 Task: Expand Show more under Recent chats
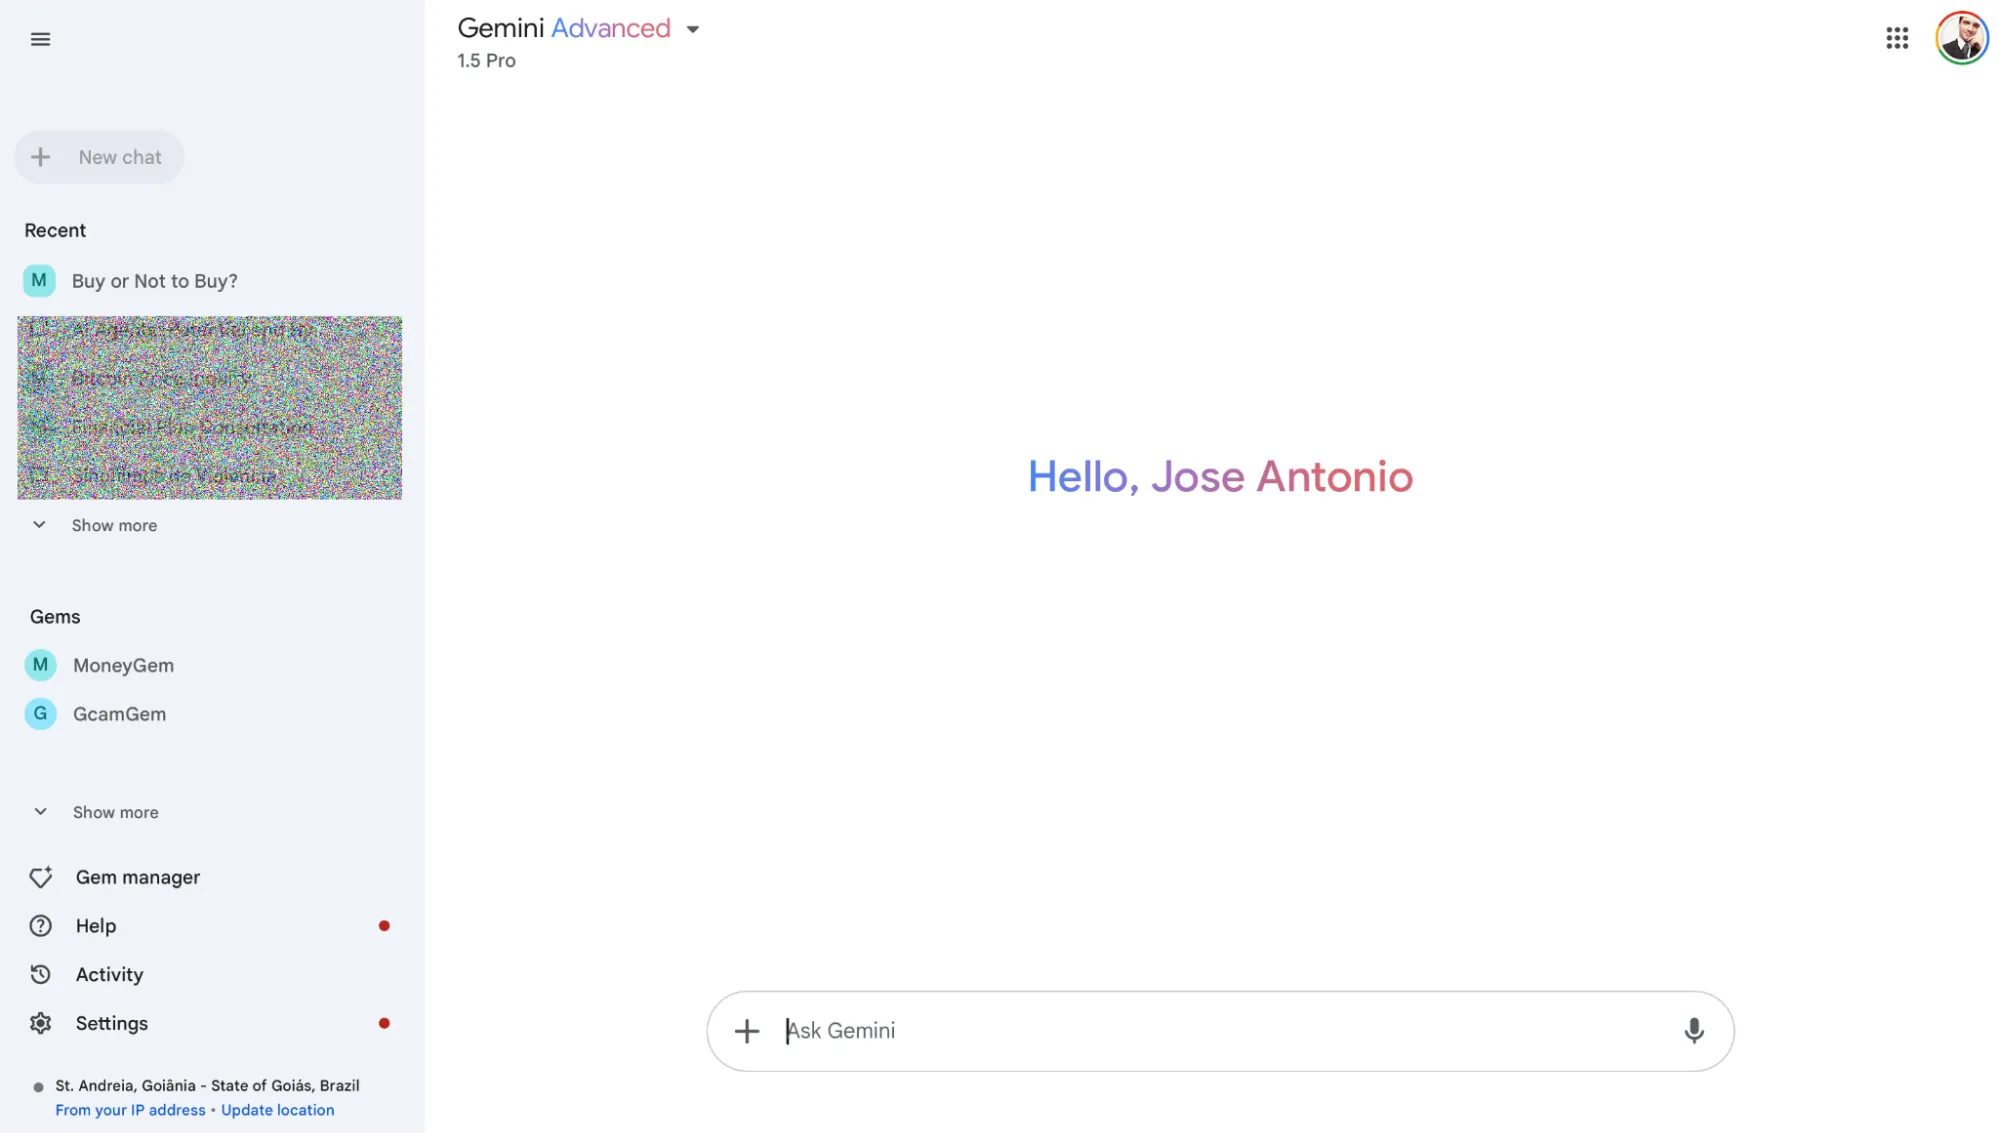(x=113, y=525)
